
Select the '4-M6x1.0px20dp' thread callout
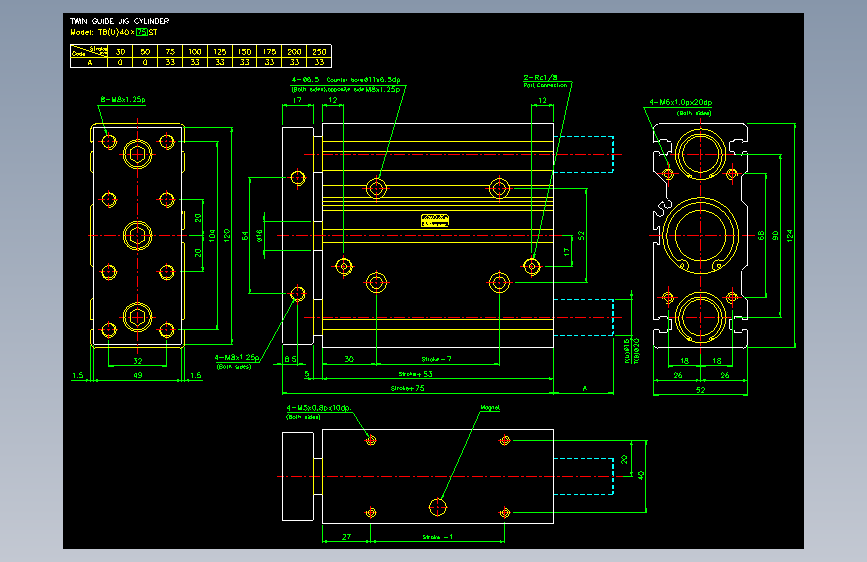click(x=681, y=102)
